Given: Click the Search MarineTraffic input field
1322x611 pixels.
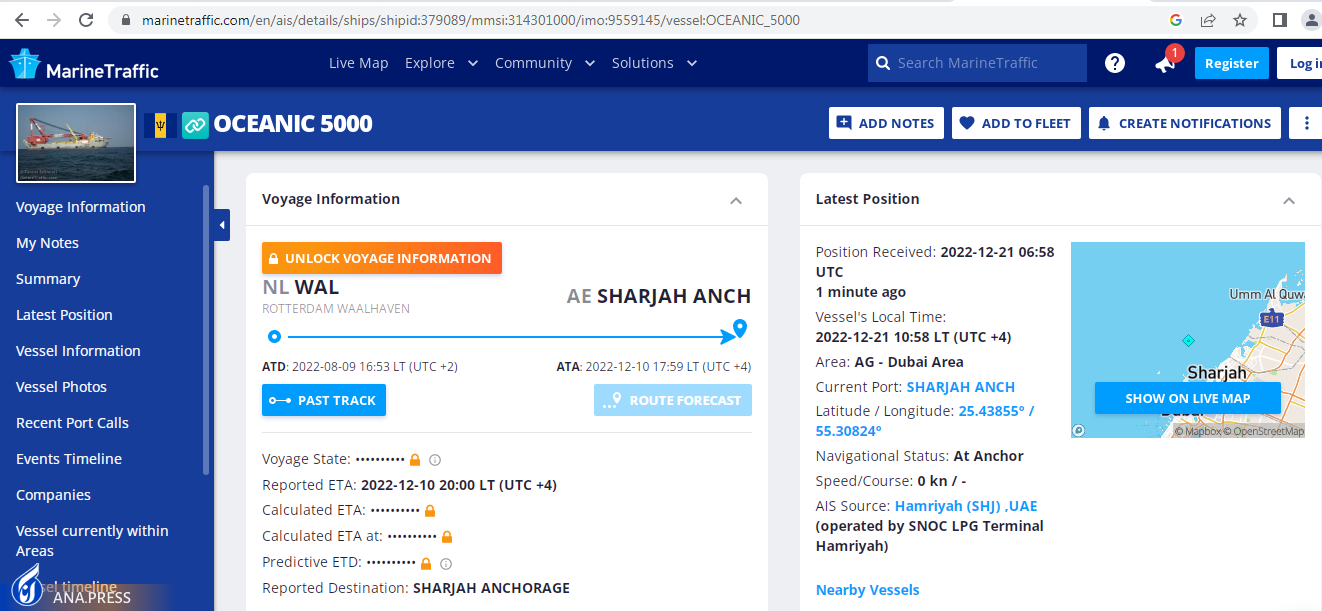Looking at the screenshot, I should (x=986, y=63).
